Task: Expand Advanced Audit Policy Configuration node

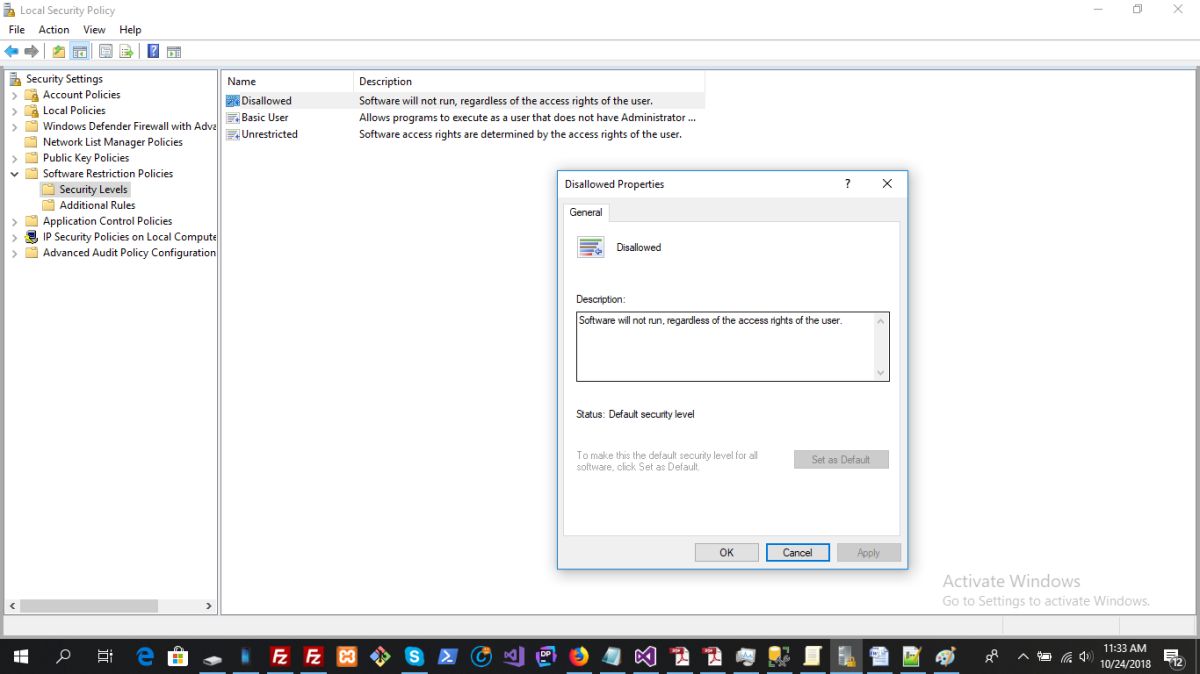Action: click(x=15, y=253)
